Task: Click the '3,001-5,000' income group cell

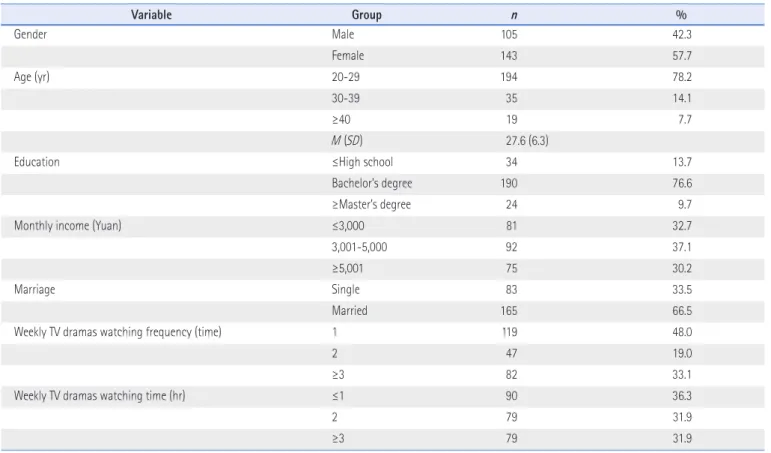Action: [x=359, y=247]
